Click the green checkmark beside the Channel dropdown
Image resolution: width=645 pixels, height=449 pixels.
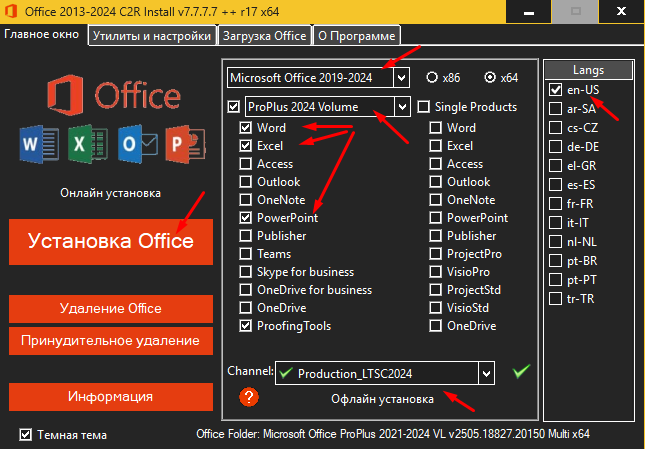(521, 371)
